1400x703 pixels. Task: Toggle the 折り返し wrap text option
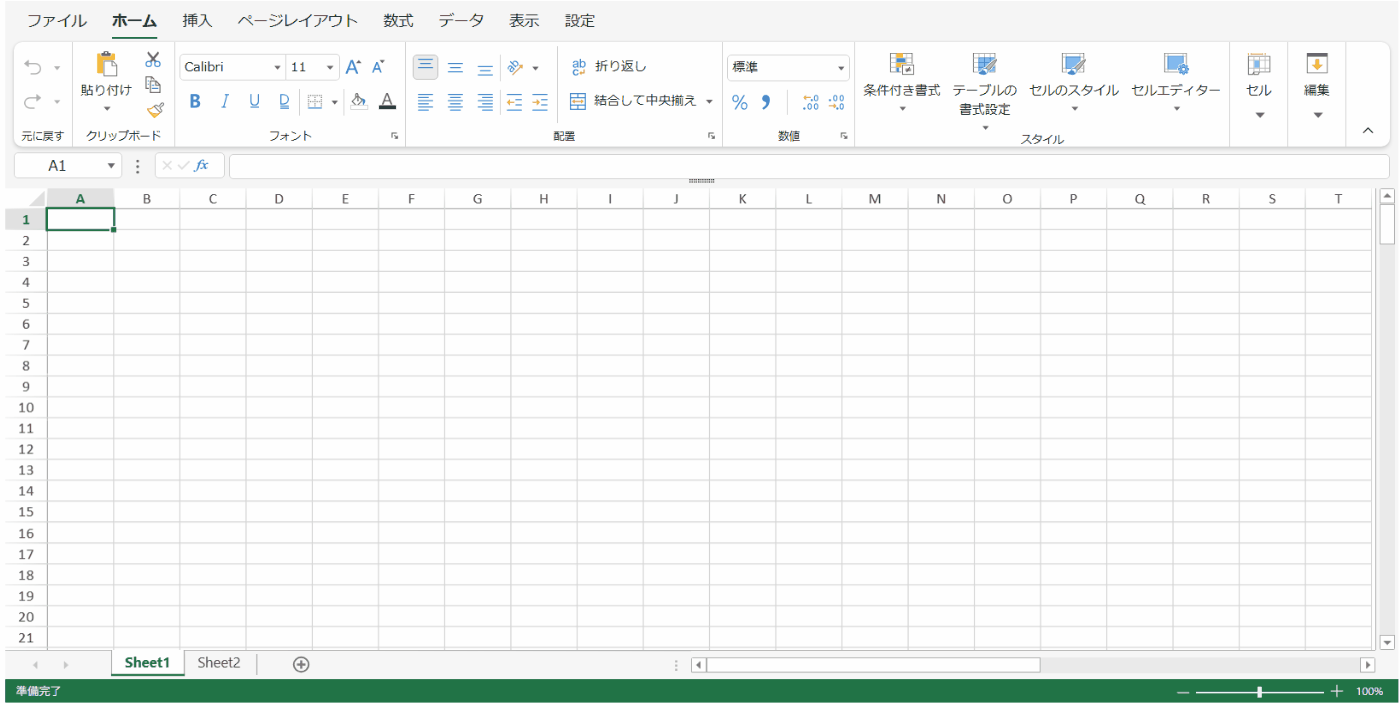point(609,67)
